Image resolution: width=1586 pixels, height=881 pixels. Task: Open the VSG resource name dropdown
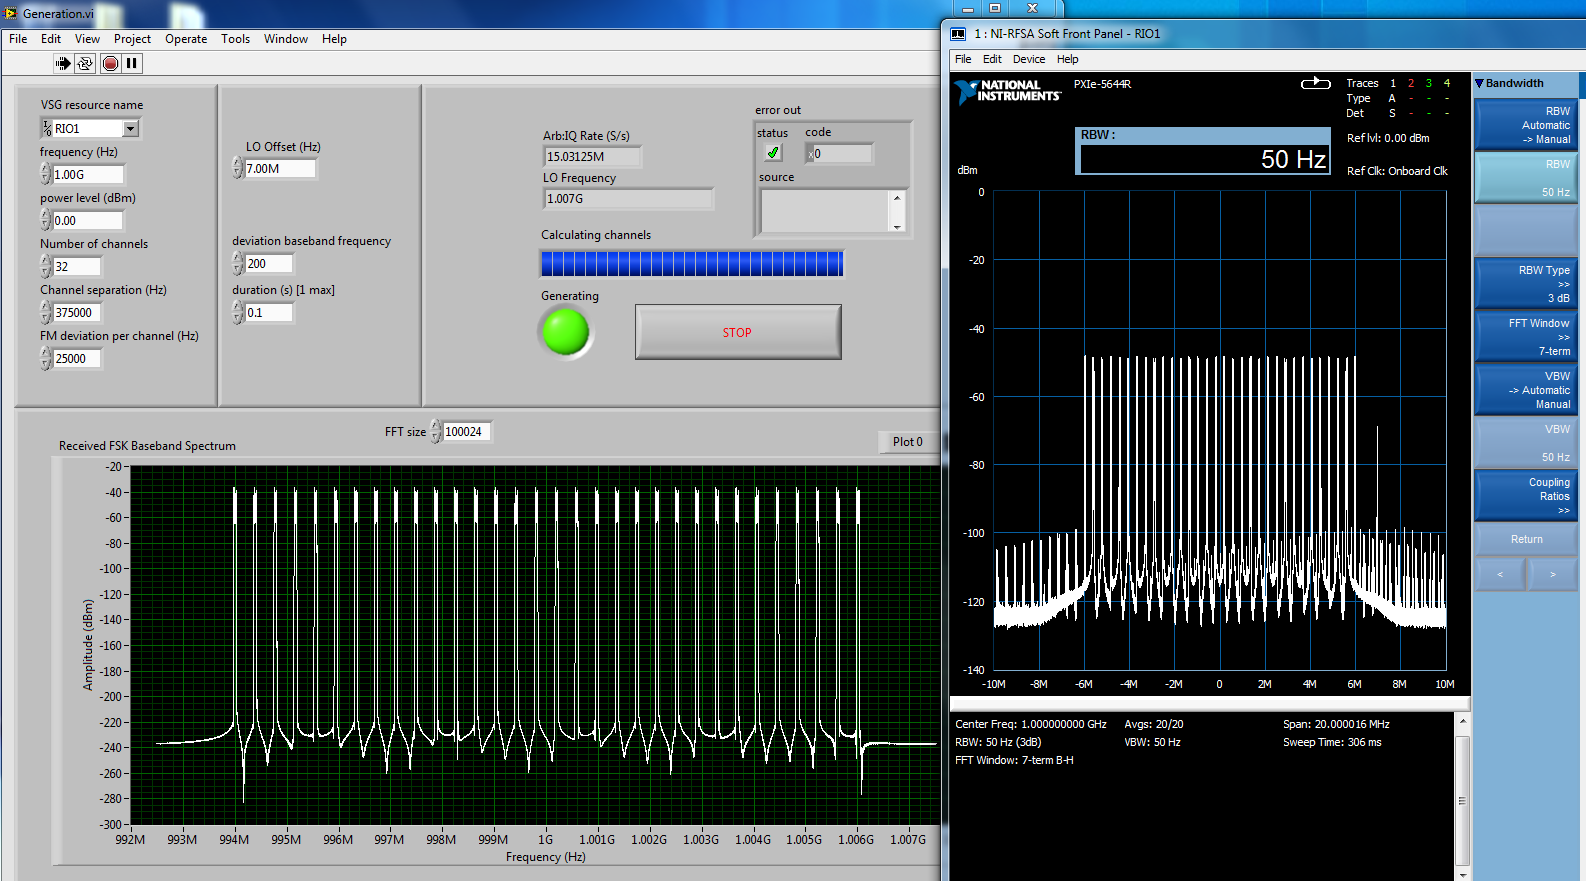pyautogui.click(x=130, y=129)
